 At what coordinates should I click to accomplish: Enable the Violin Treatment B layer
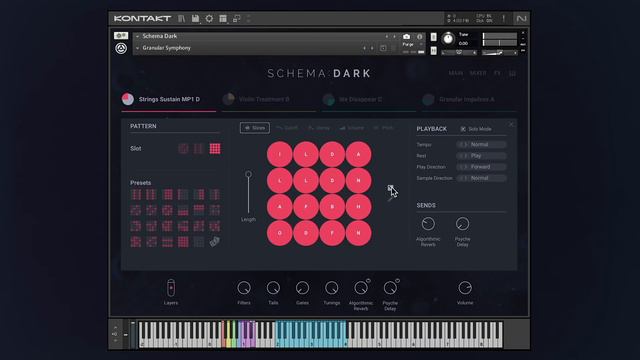point(228,99)
